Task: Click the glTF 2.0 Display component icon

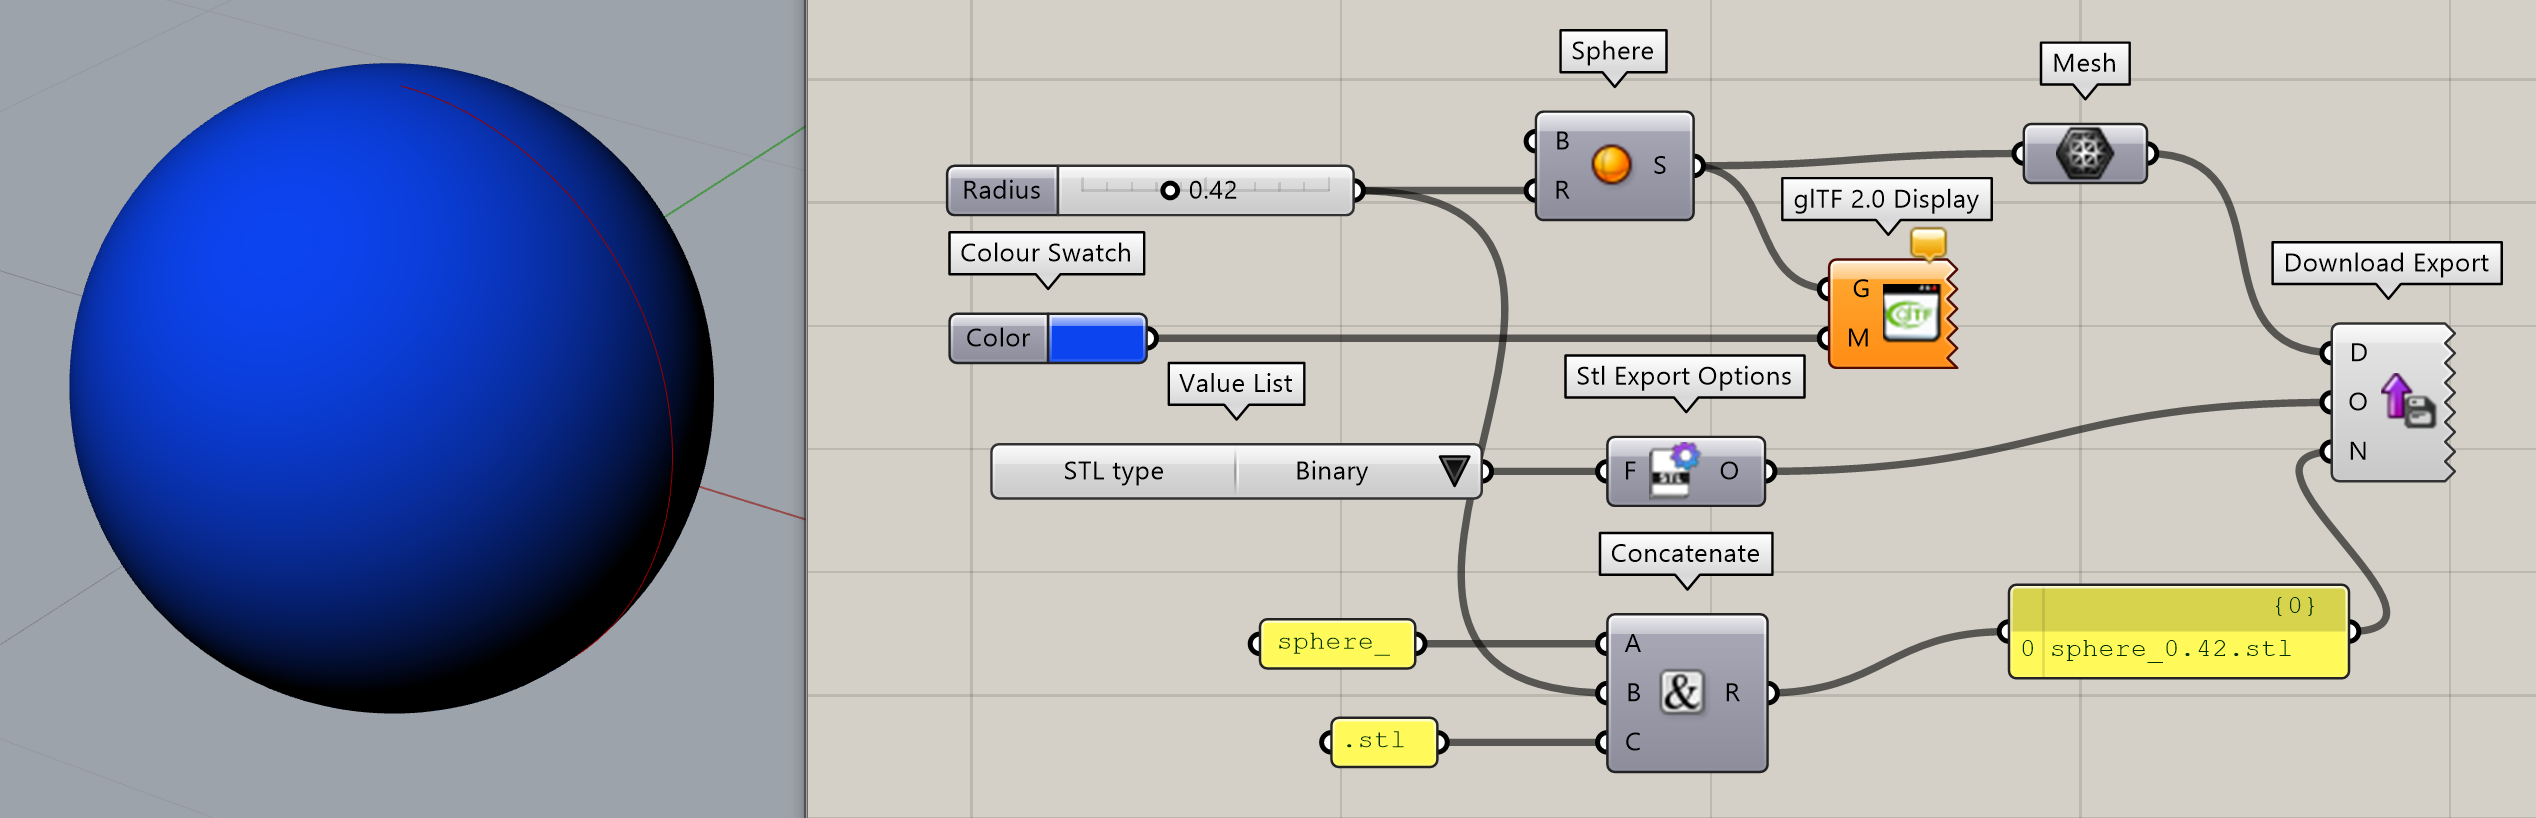Action: [x=1910, y=314]
